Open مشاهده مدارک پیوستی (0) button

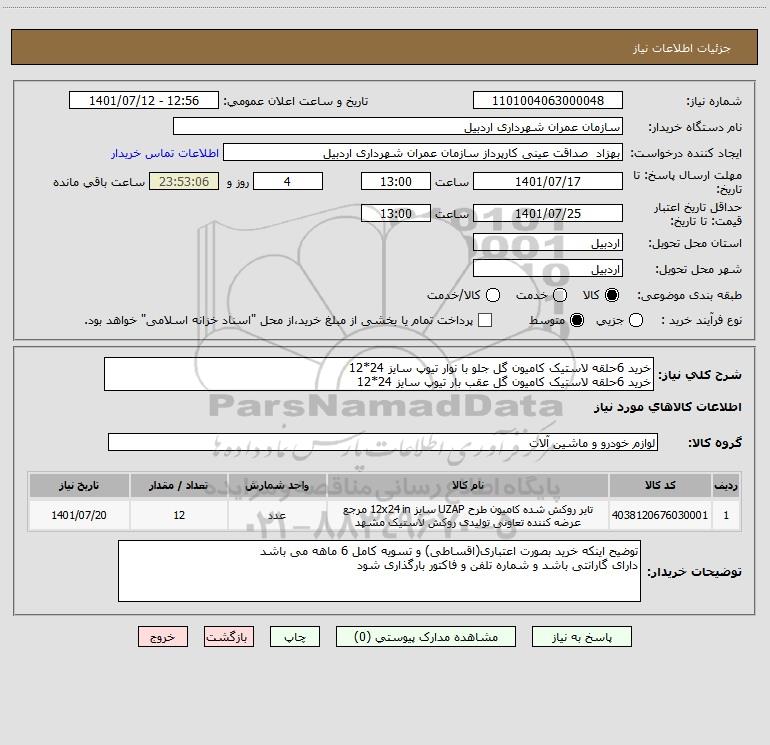(426, 637)
